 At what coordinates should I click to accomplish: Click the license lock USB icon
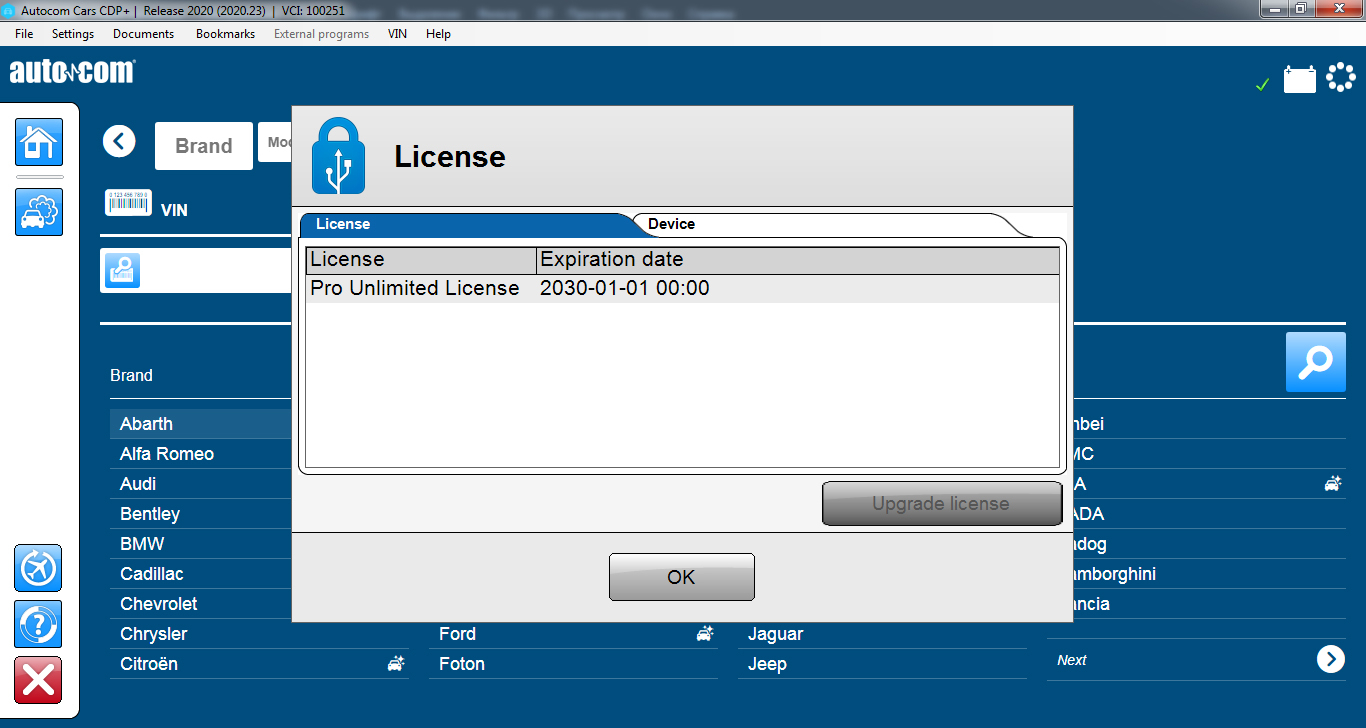[338, 155]
